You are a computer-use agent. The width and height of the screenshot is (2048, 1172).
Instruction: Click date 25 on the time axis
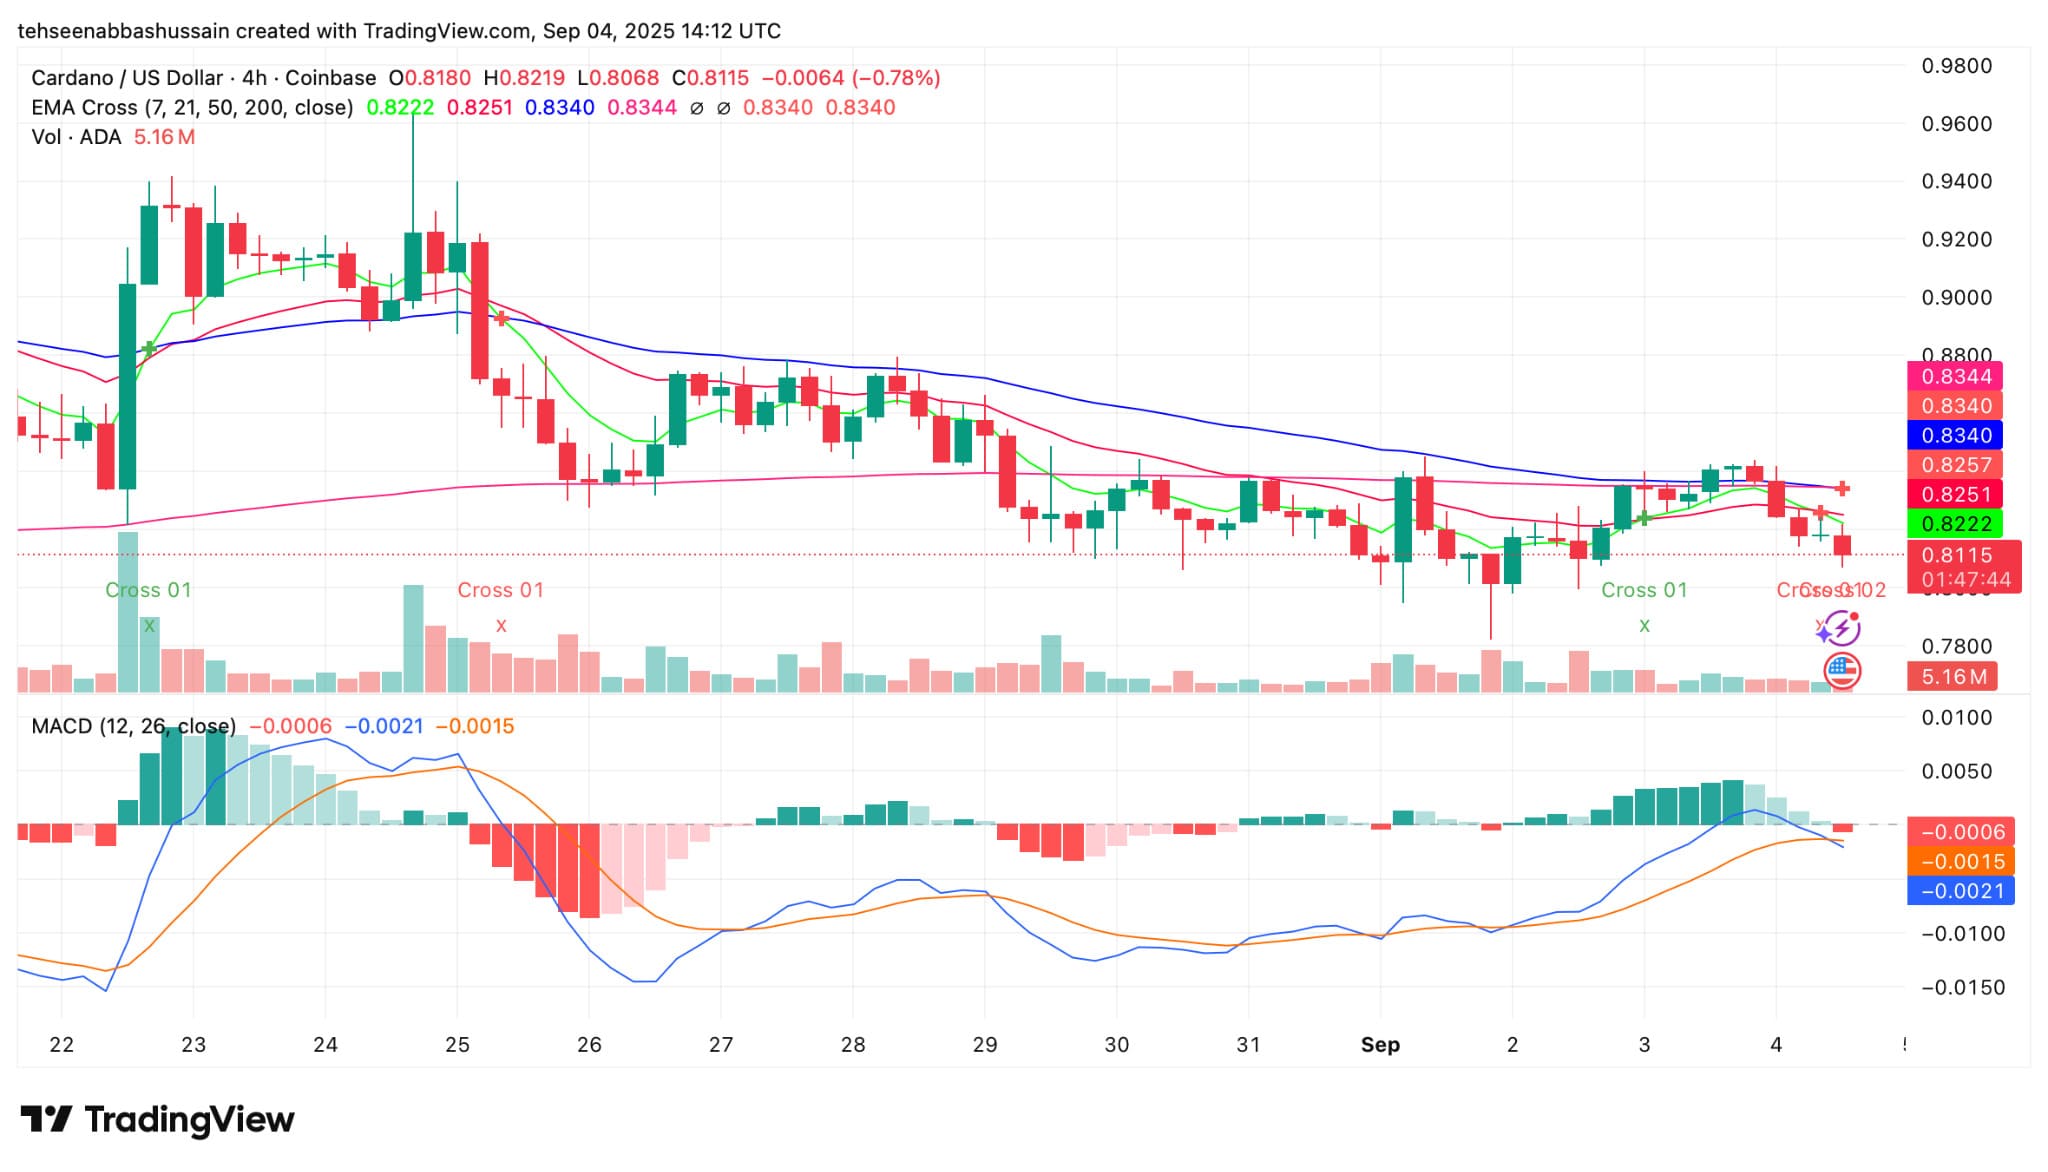[457, 1045]
